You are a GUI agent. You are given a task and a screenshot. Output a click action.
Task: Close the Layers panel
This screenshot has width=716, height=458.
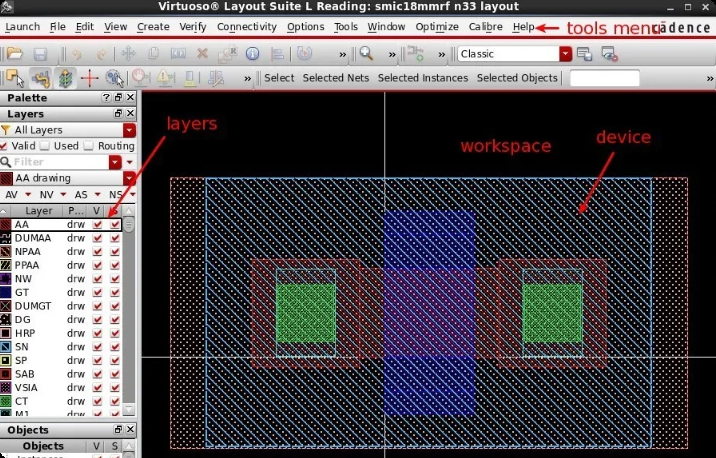(x=130, y=113)
